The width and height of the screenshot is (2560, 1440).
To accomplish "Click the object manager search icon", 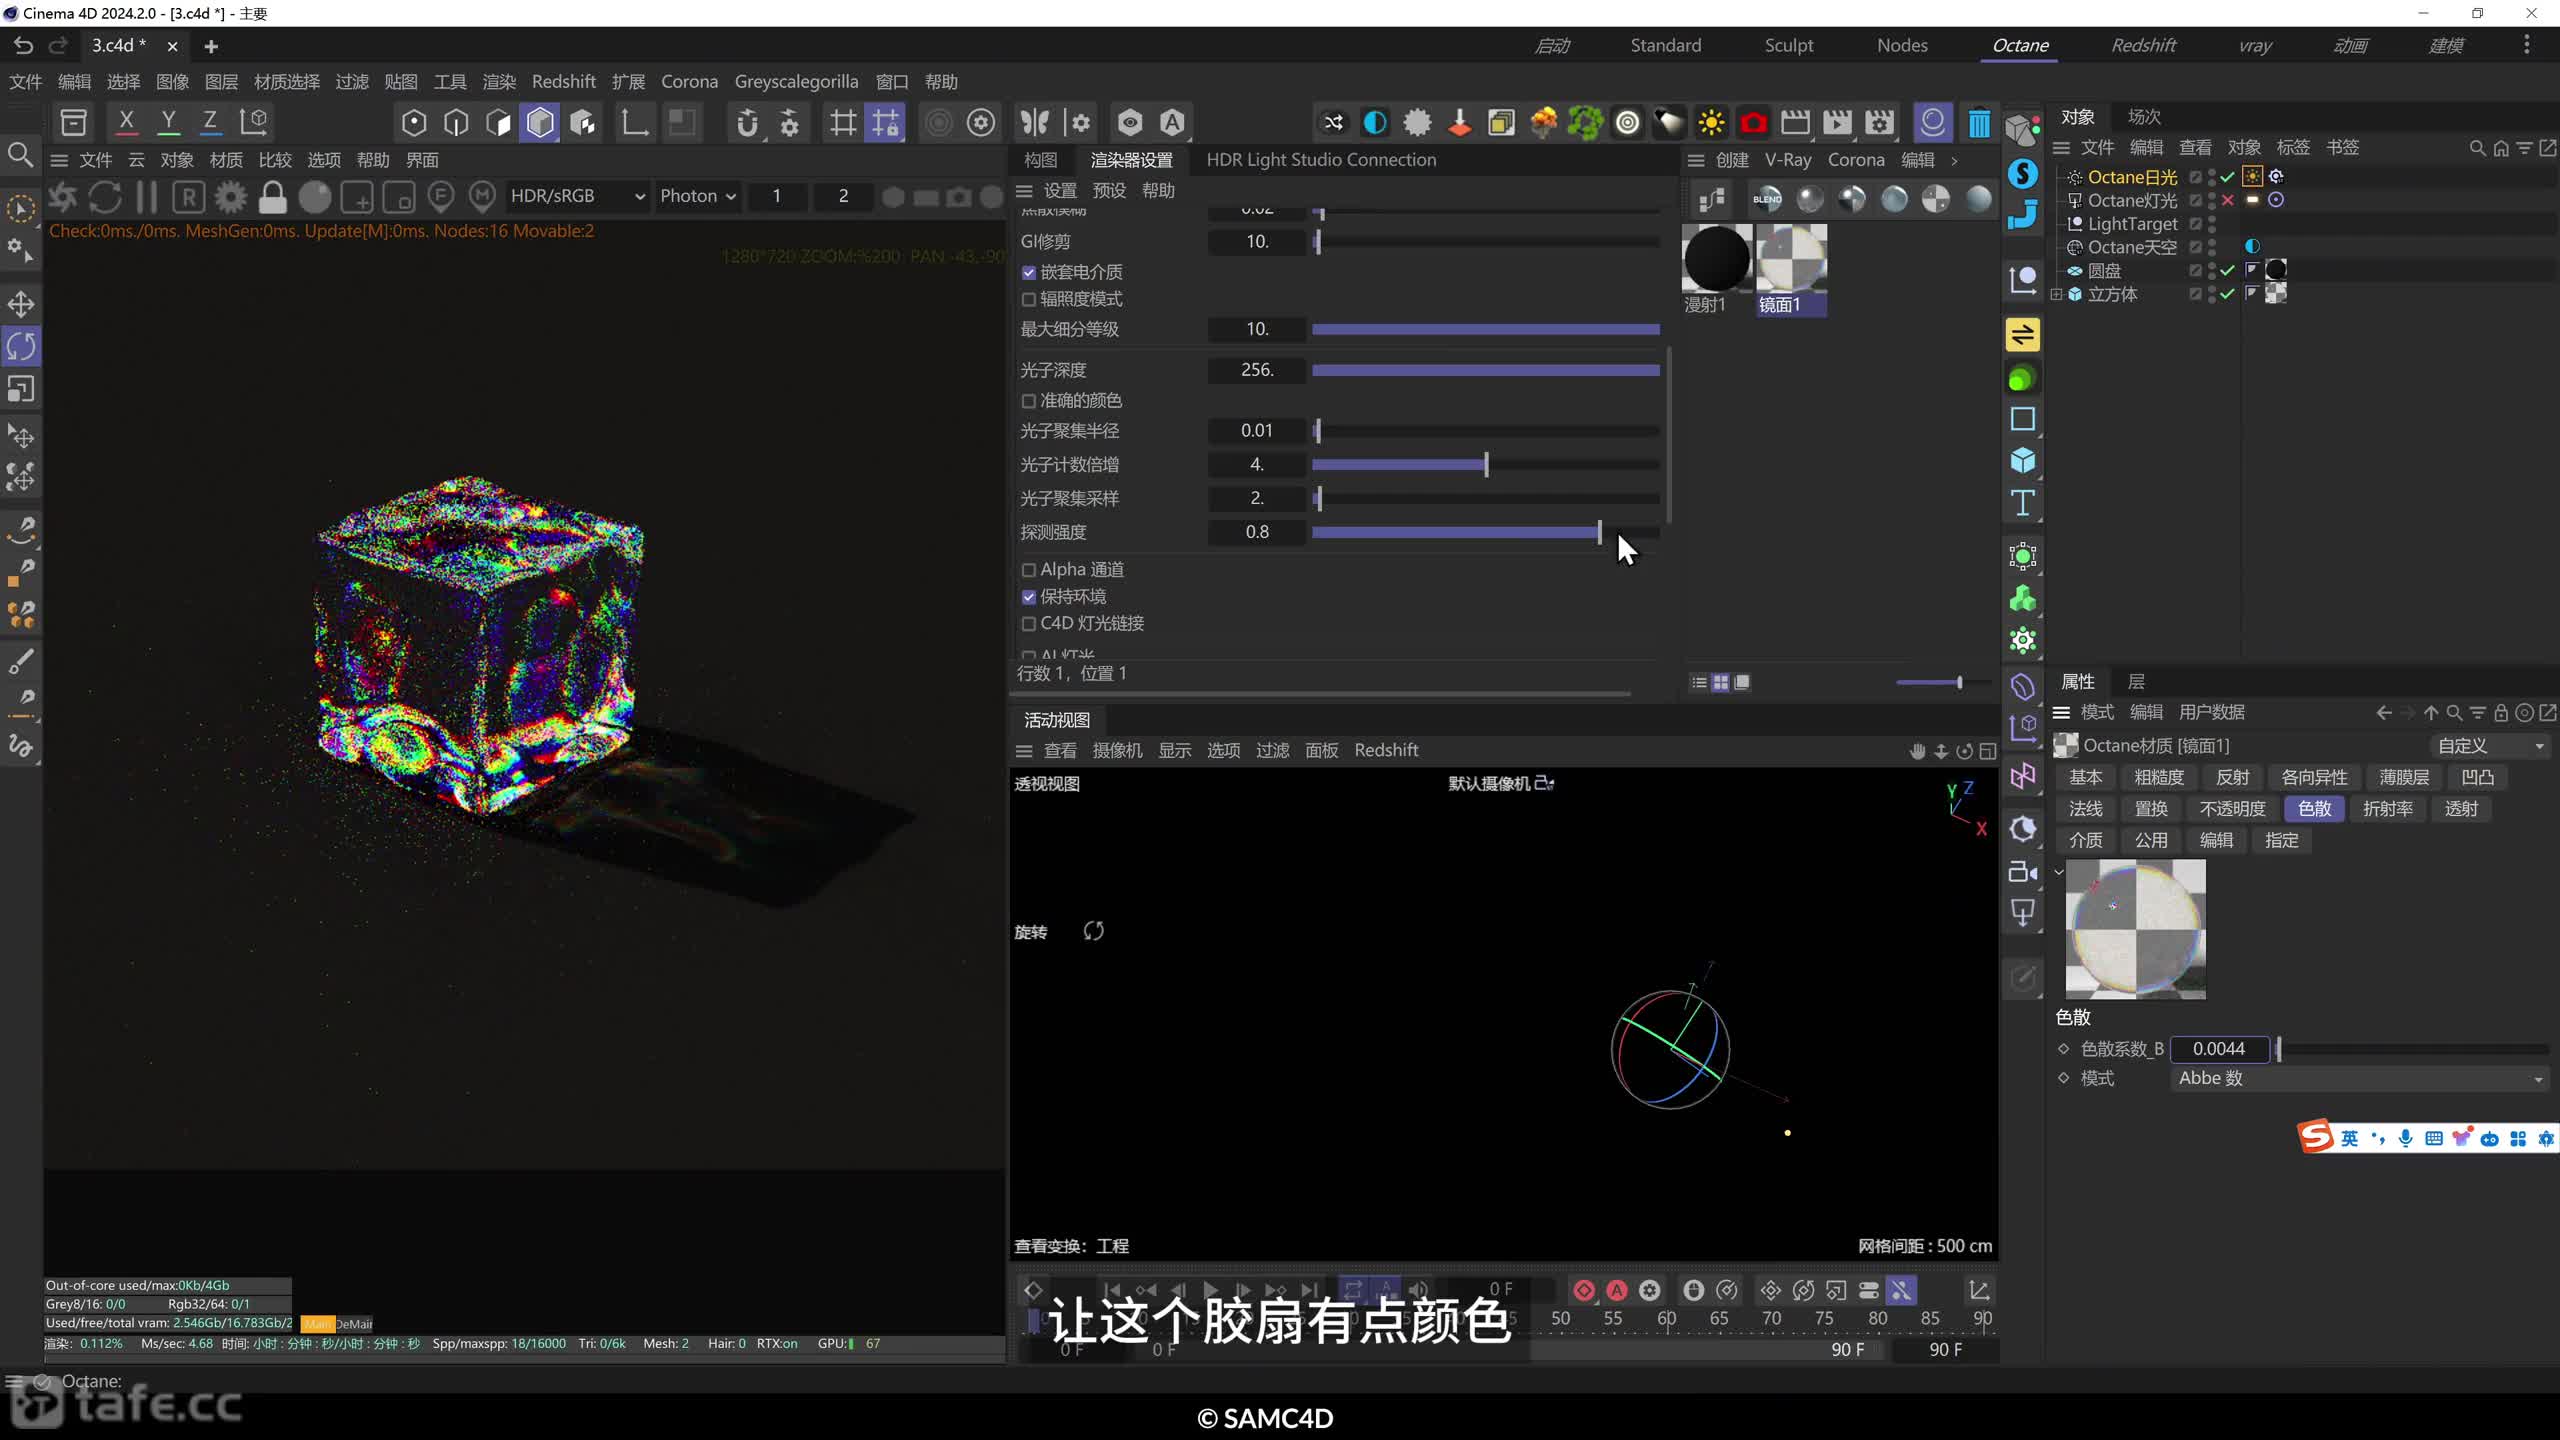I will click(2477, 148).
